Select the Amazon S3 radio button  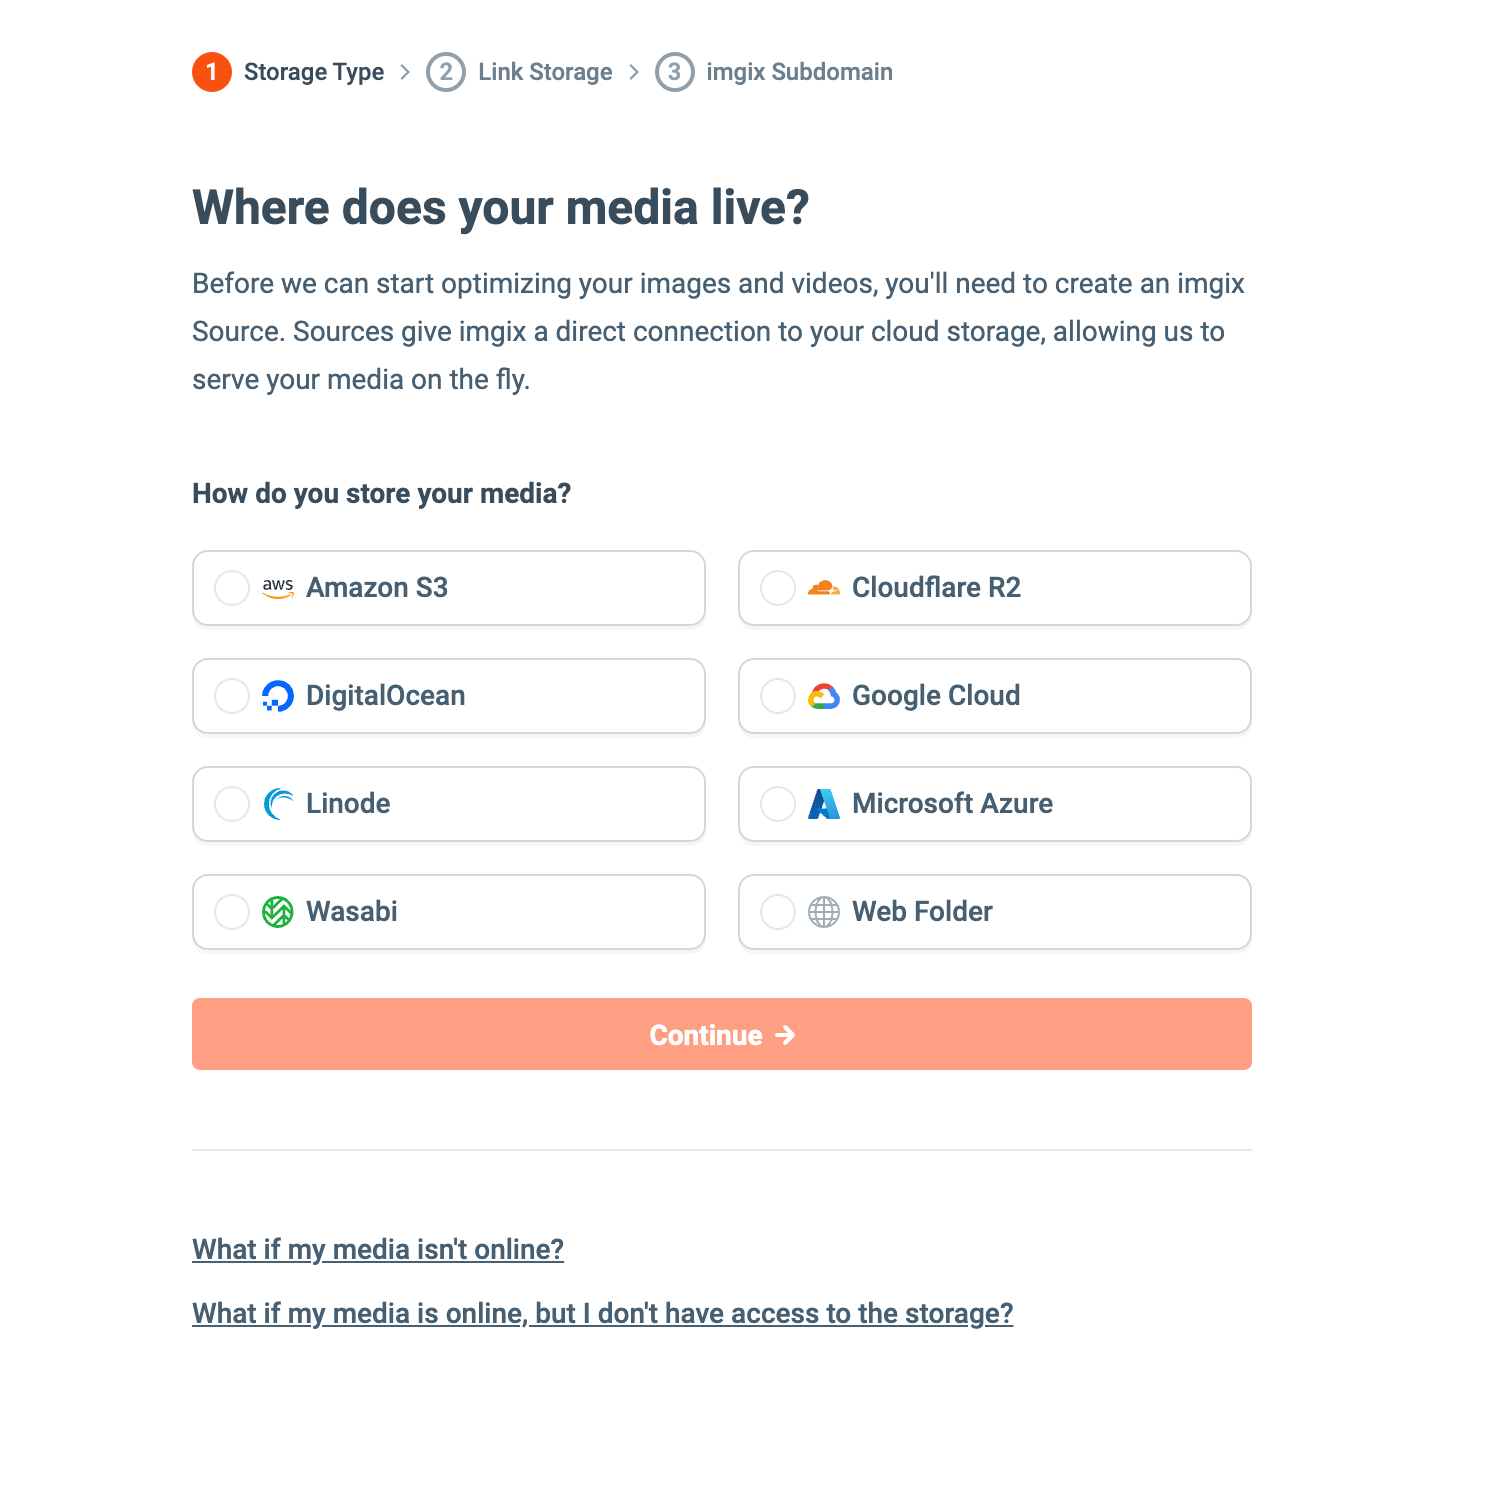pyautogui.click(x=232, y=588)
